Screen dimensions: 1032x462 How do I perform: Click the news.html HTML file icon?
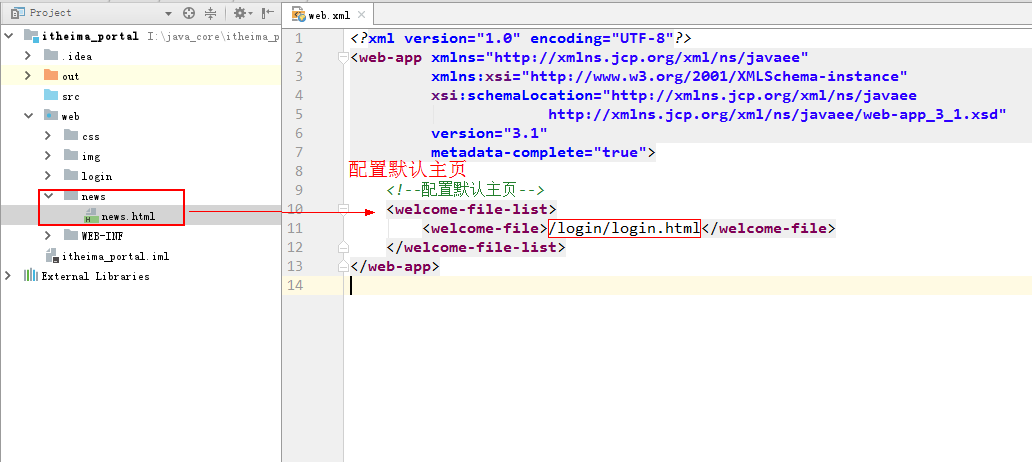91,216
